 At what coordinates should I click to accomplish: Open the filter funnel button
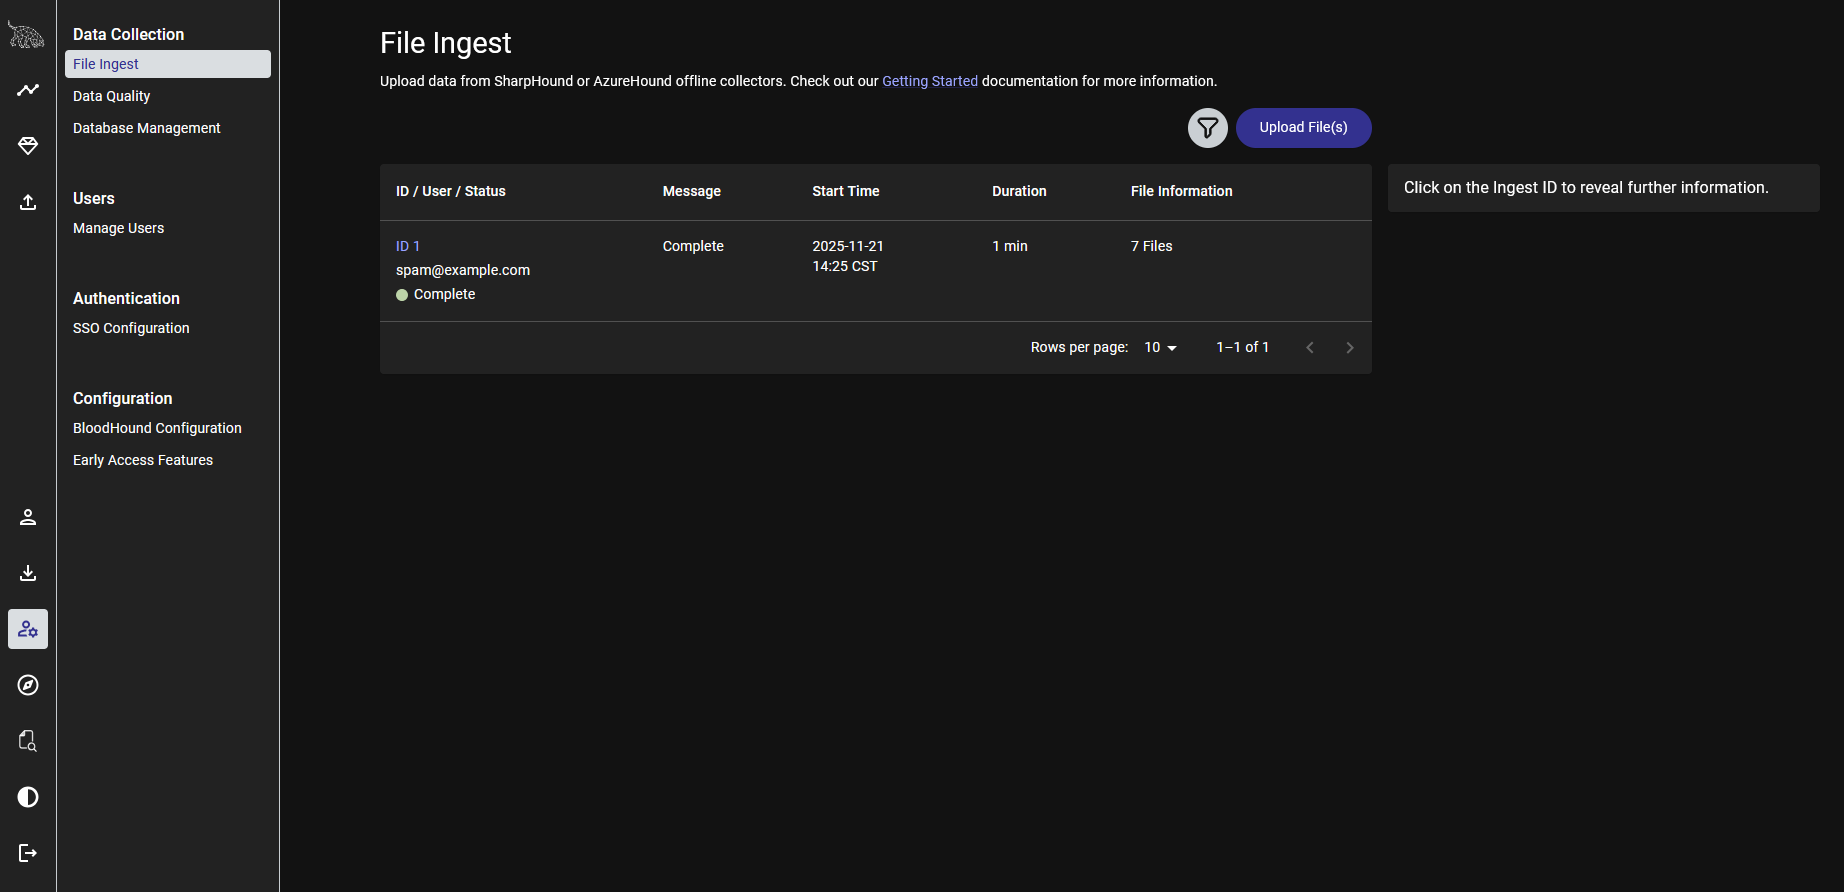(1207, 128)
